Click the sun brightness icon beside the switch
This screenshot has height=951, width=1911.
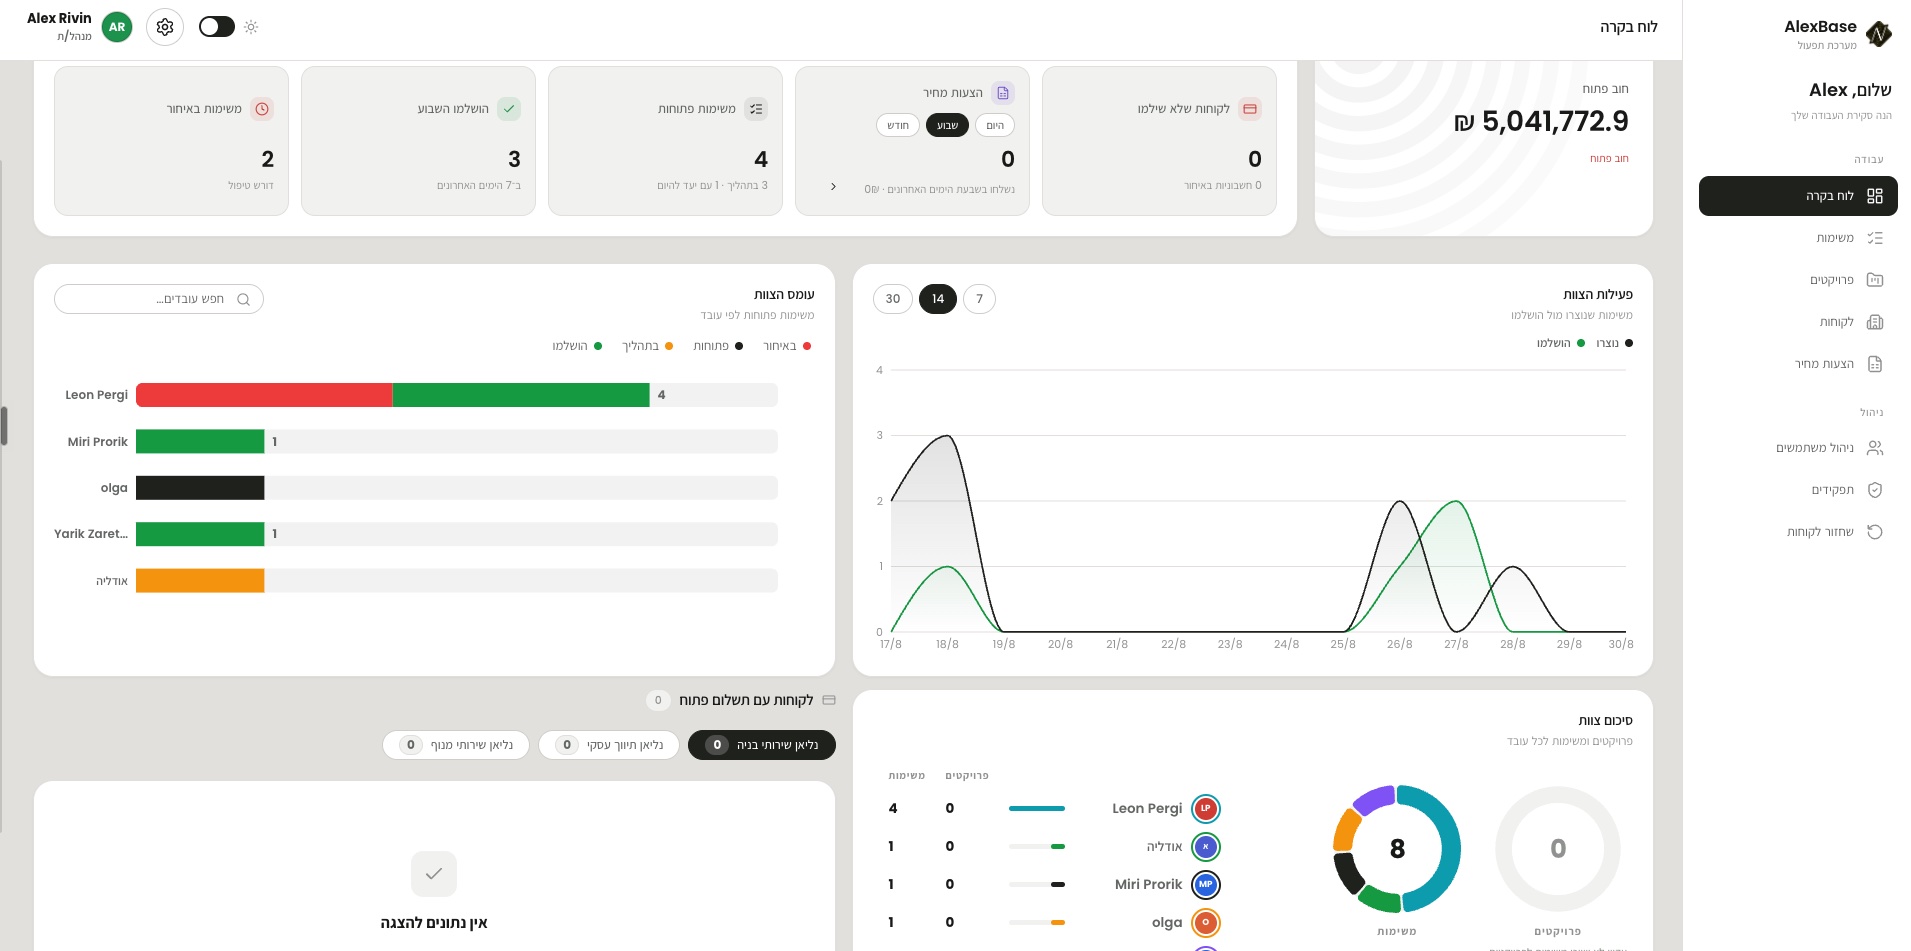click(251, 27)
